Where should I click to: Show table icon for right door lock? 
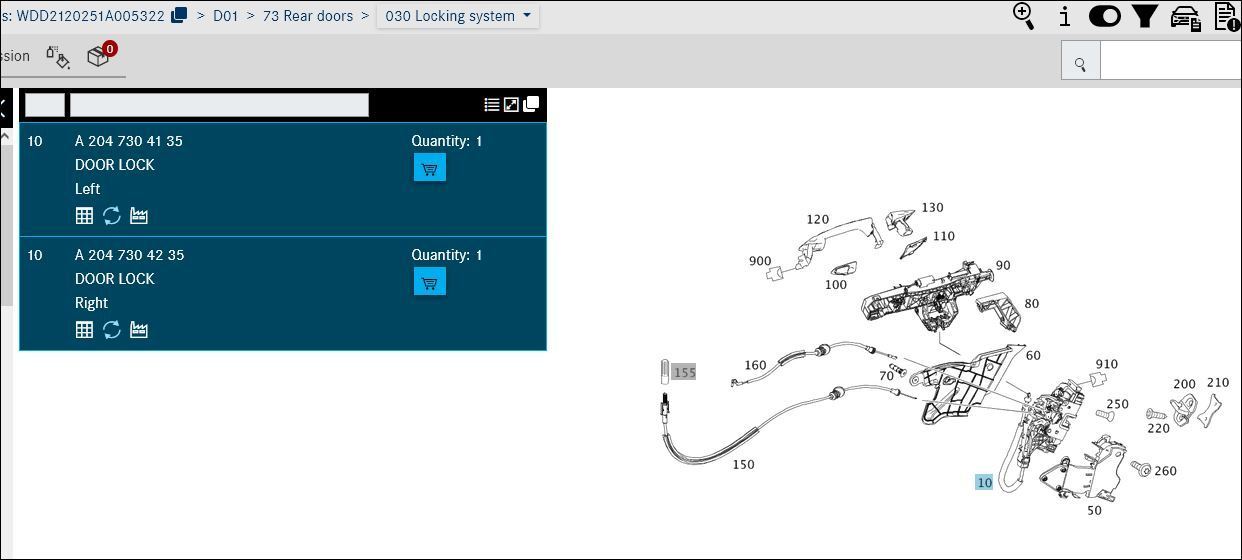click(x=85, y=330)
